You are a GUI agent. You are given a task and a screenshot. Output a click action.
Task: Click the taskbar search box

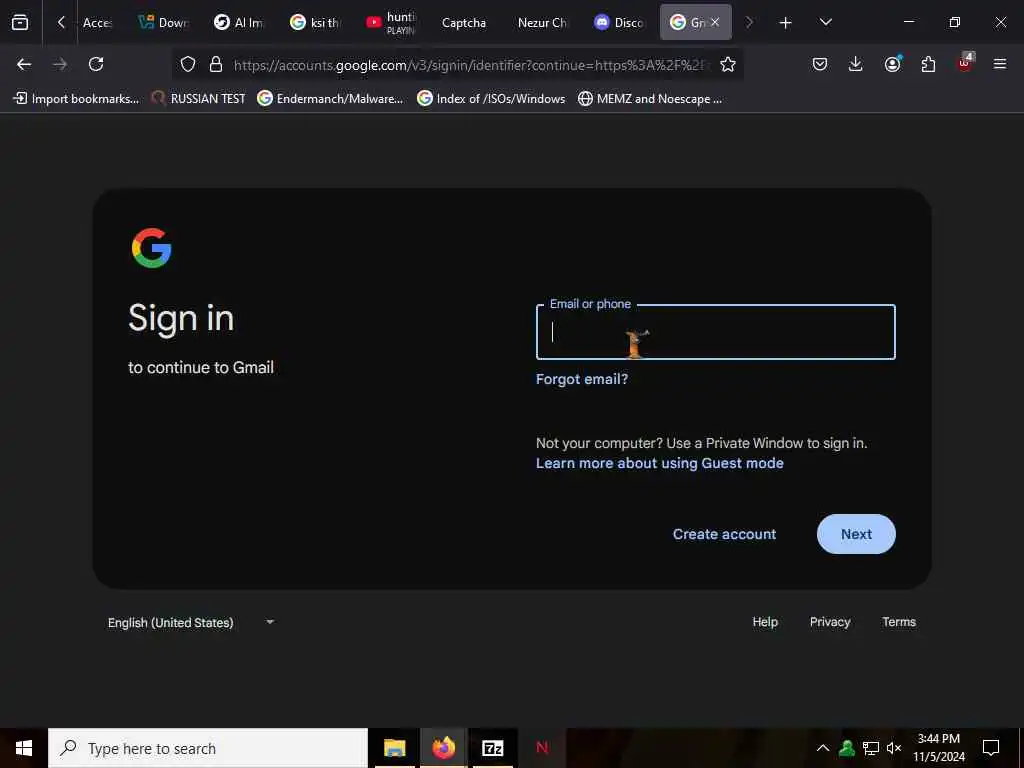click(208, 748)
